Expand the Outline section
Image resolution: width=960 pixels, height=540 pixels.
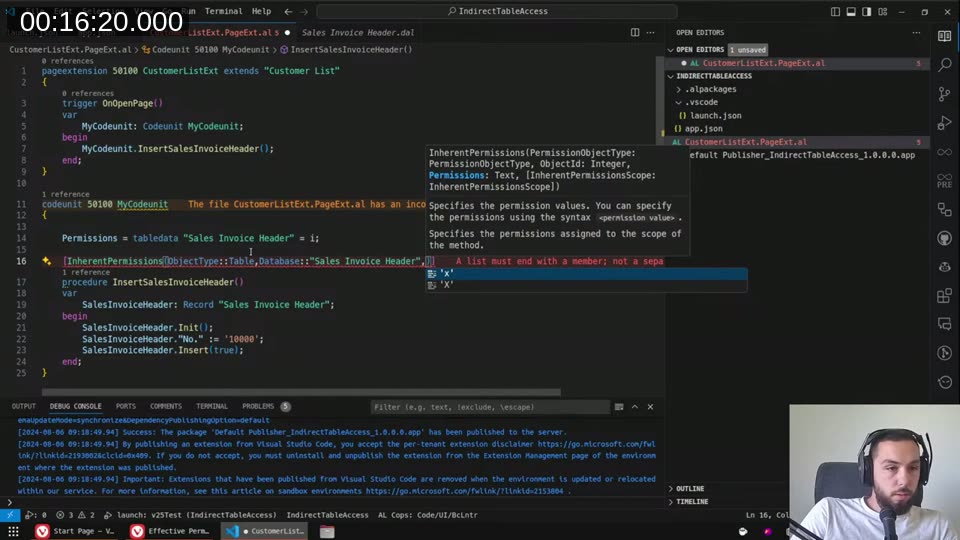pos(690,489)
